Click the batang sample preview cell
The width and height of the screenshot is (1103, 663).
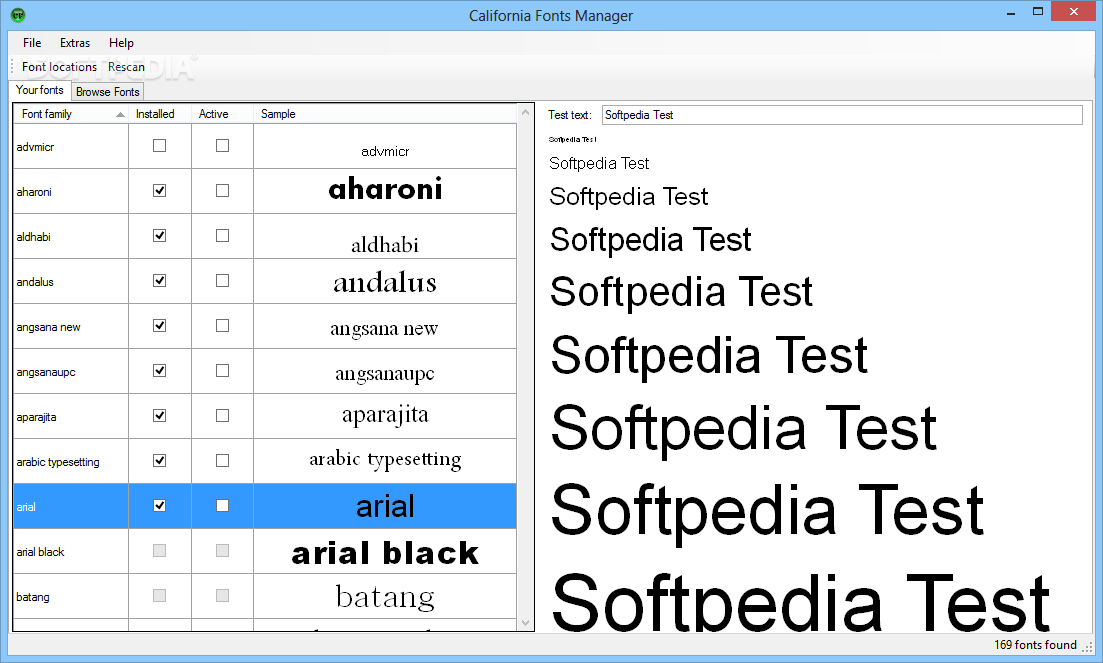(385, 596)
